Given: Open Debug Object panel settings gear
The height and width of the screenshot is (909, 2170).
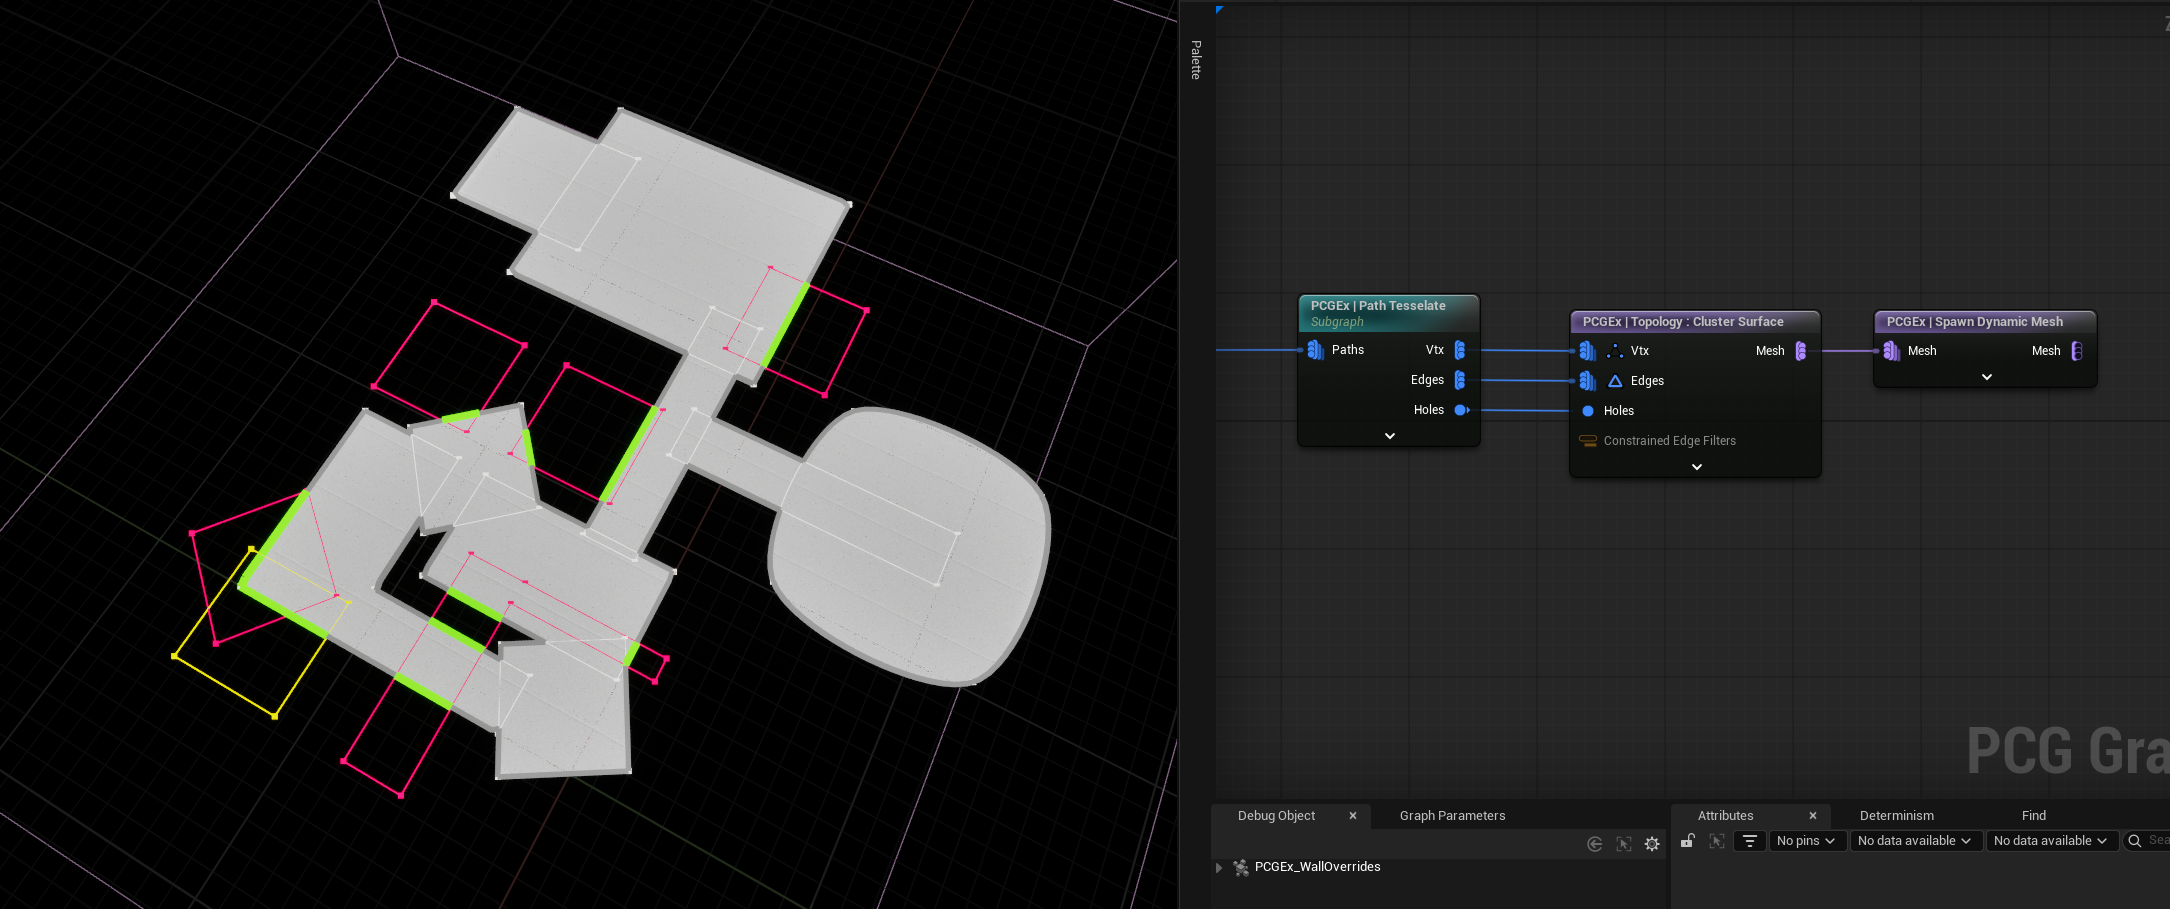Looking at the screenshot, I should [x=1652, y=844].
